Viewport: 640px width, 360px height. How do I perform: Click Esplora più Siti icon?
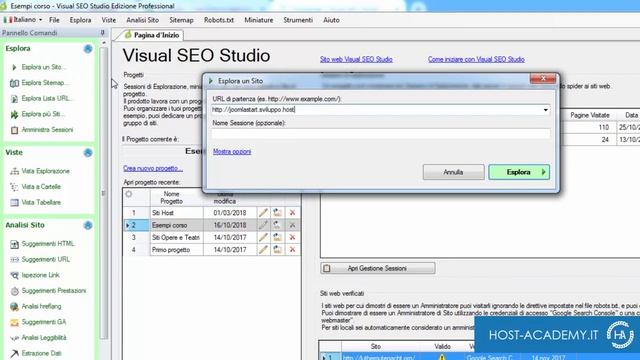pyautogui.click(x=14, y=114)
